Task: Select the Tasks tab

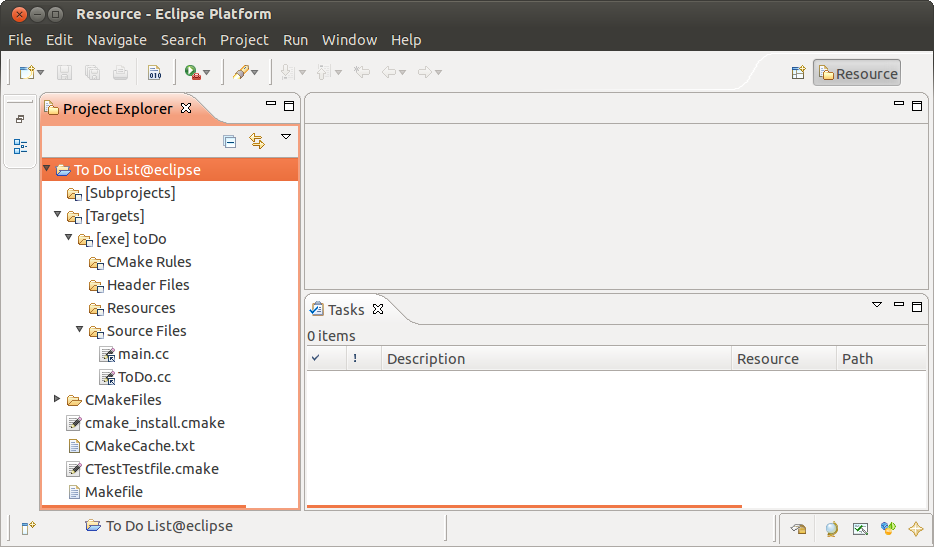Action: (345, 310)
